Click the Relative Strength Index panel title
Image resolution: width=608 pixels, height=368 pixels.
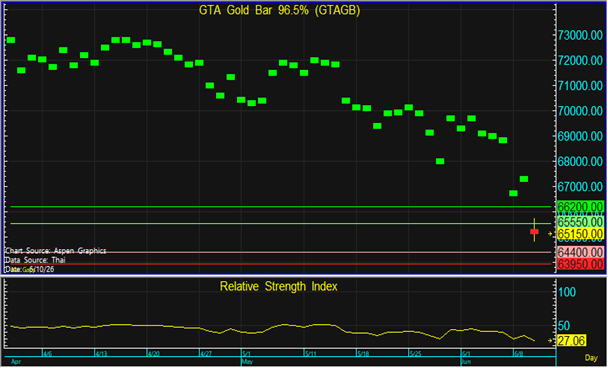tap(278, 287)
